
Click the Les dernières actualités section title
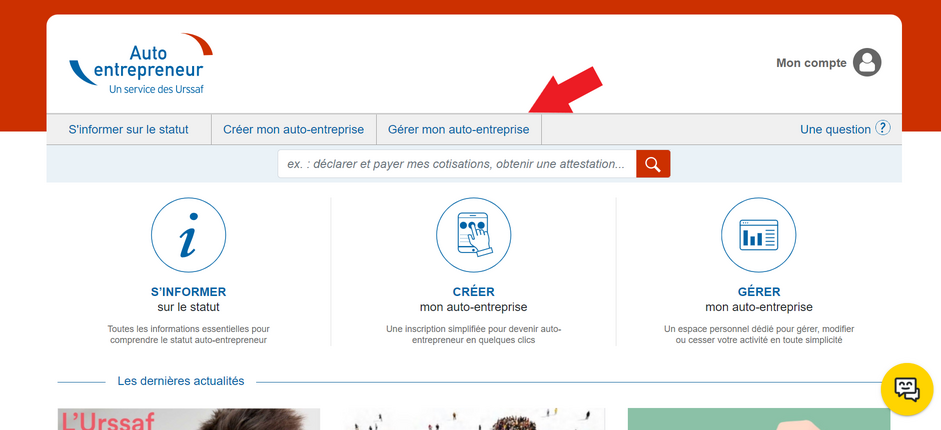(181, 381)
